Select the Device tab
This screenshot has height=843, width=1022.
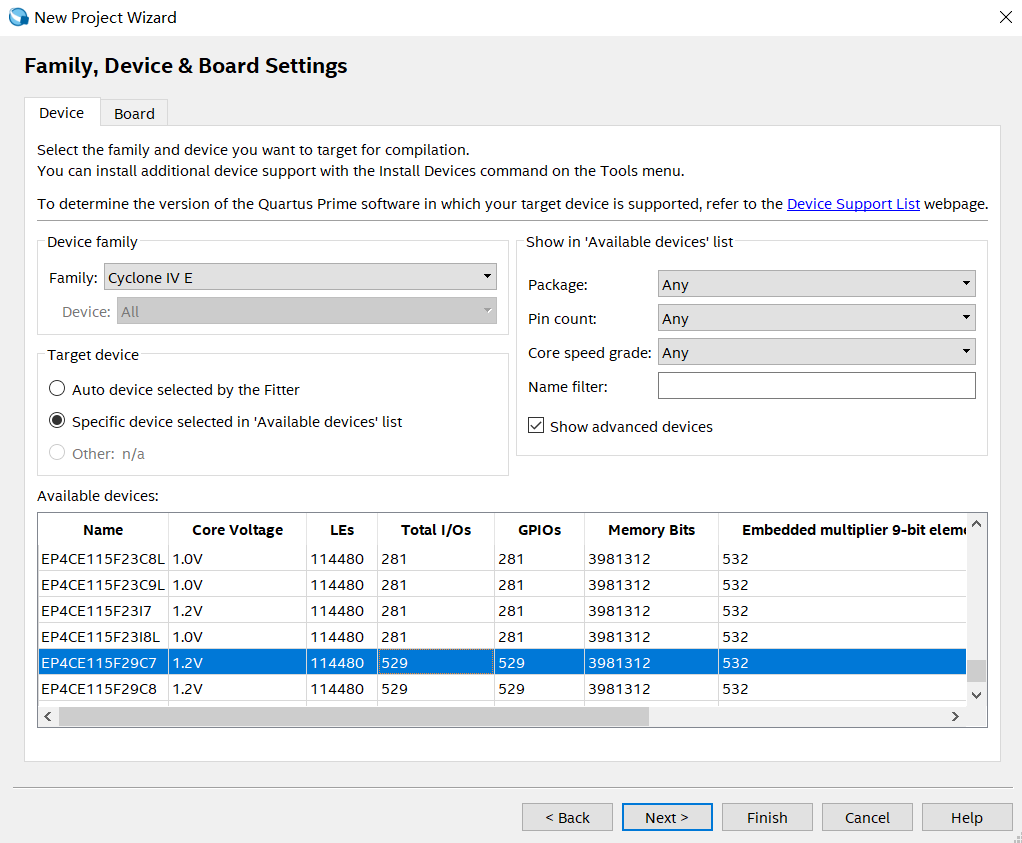click(x=61, y=113)
